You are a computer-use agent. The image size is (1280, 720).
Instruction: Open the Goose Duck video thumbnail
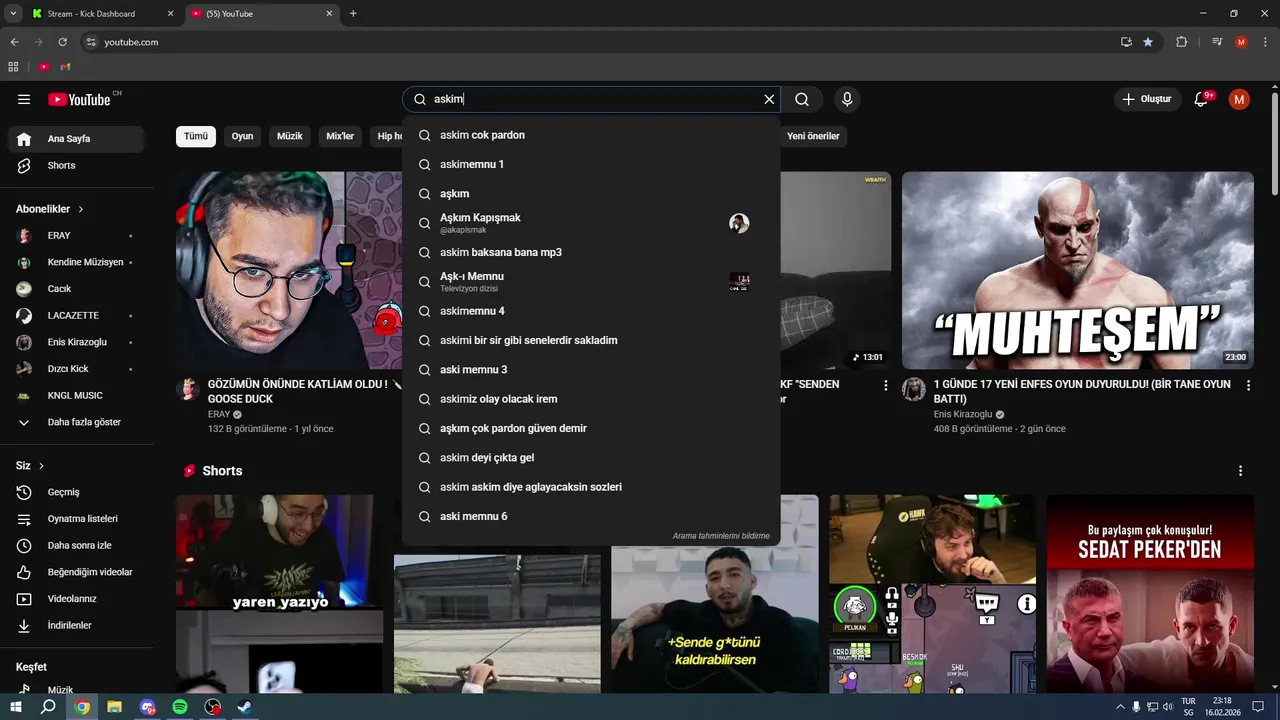[x=289, y=270]
